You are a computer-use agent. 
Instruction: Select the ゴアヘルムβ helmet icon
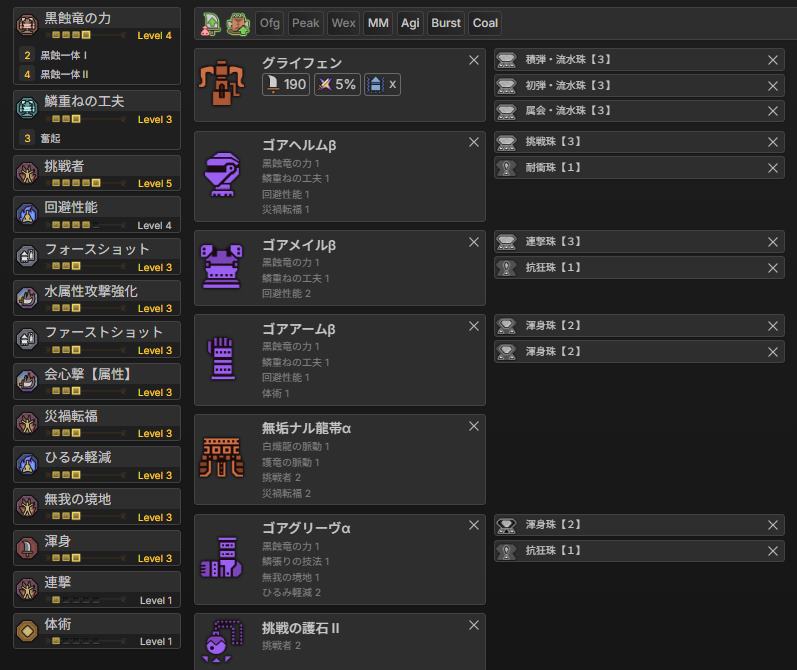pyautogui.click(x=221, y=174)
